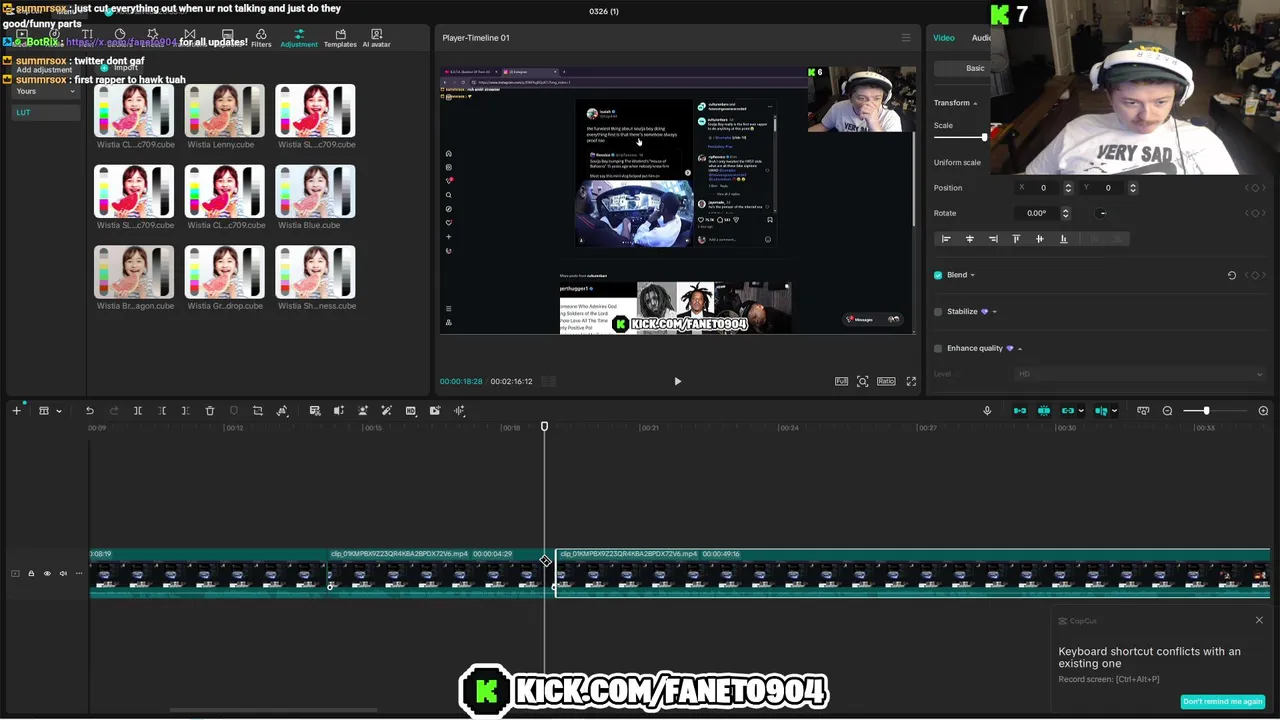Select the Wistia Sh...ness.cube LUT thumbnail
The width and height of the screenshot is (1280, 720).
(x=315, y=272)
